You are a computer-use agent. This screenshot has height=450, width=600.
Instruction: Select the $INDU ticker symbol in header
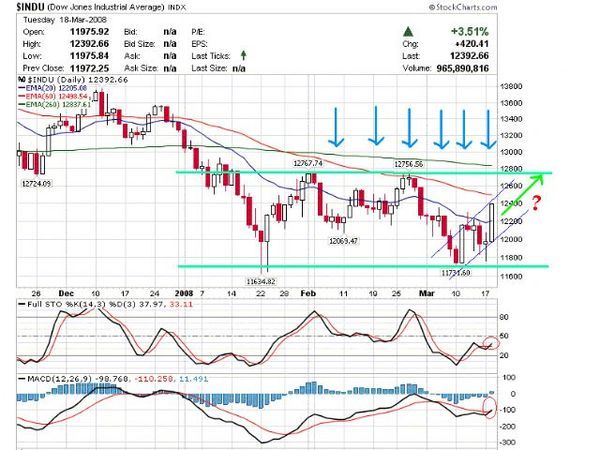click(31, 7)
